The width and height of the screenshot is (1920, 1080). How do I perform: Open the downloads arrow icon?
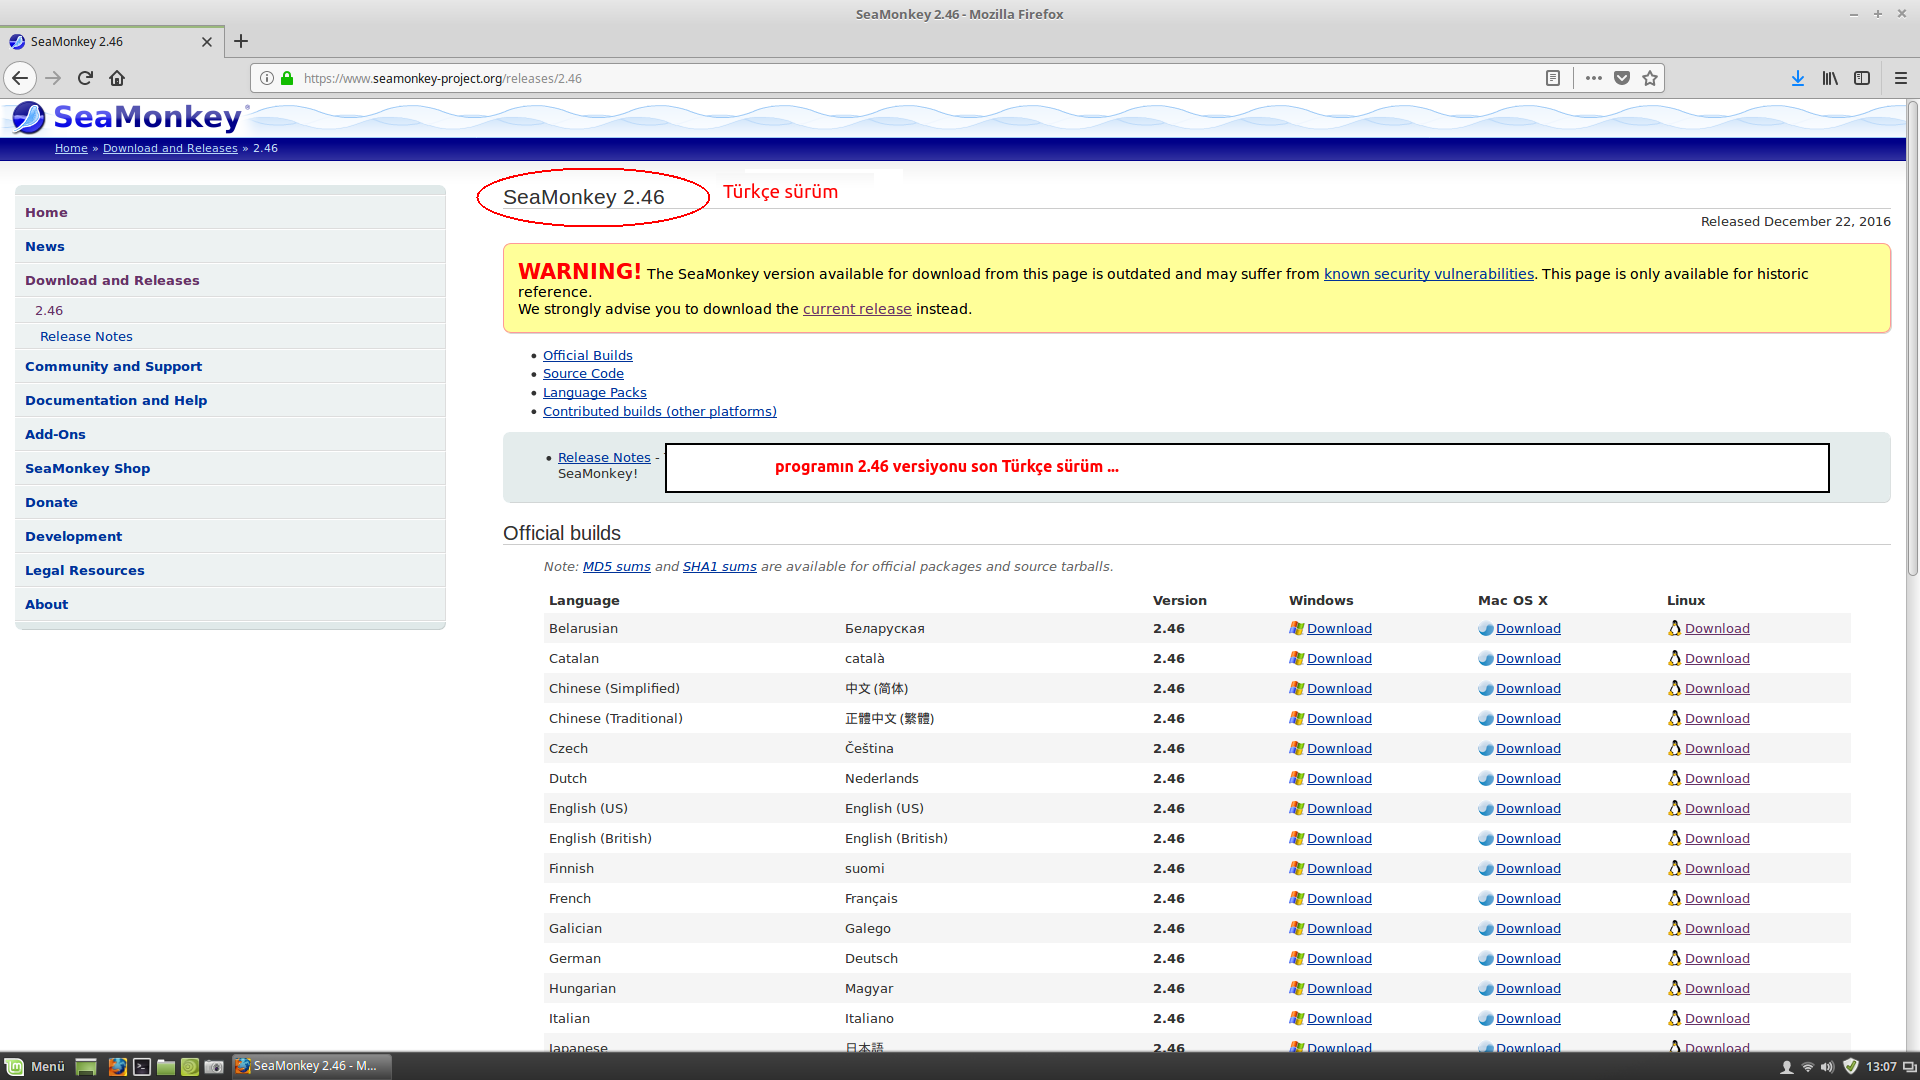click(x=1798, y=78)
